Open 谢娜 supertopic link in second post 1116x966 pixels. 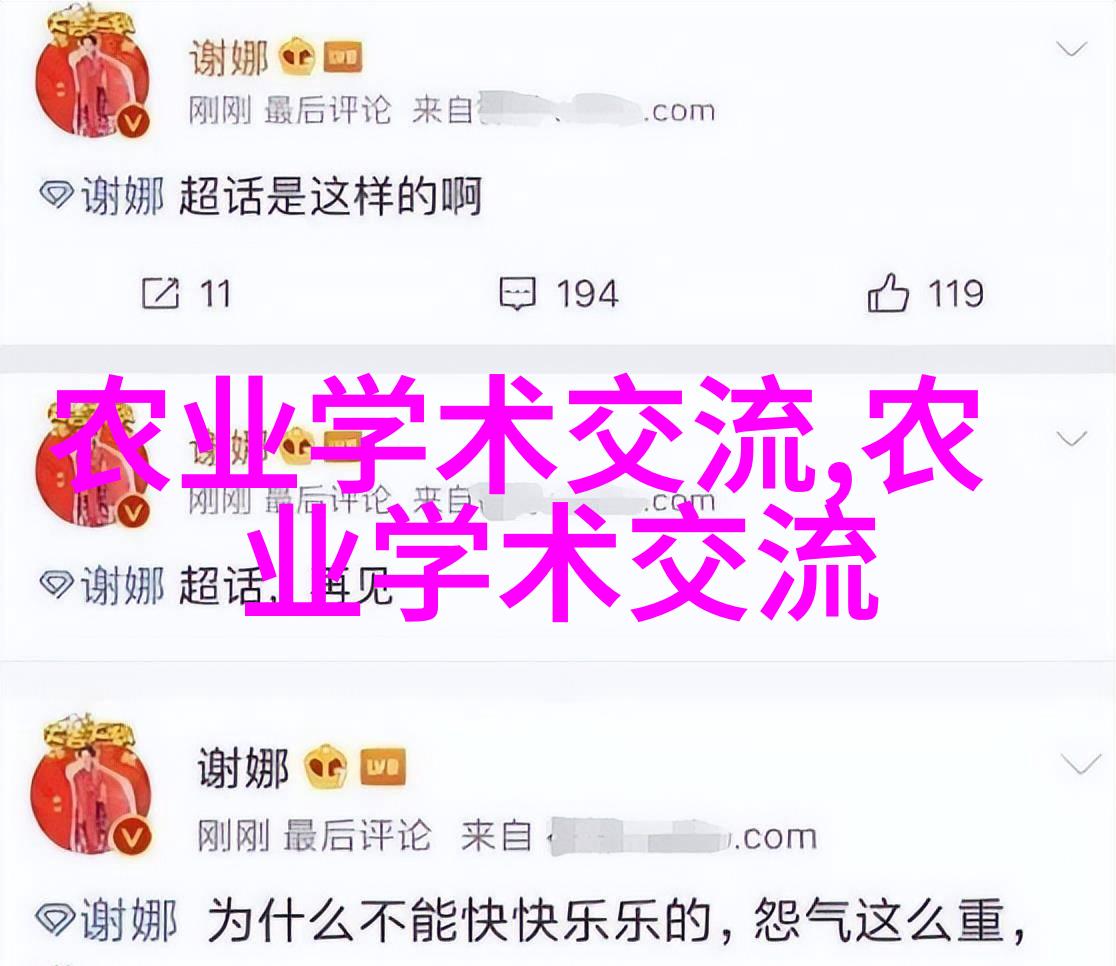(122, 585)
